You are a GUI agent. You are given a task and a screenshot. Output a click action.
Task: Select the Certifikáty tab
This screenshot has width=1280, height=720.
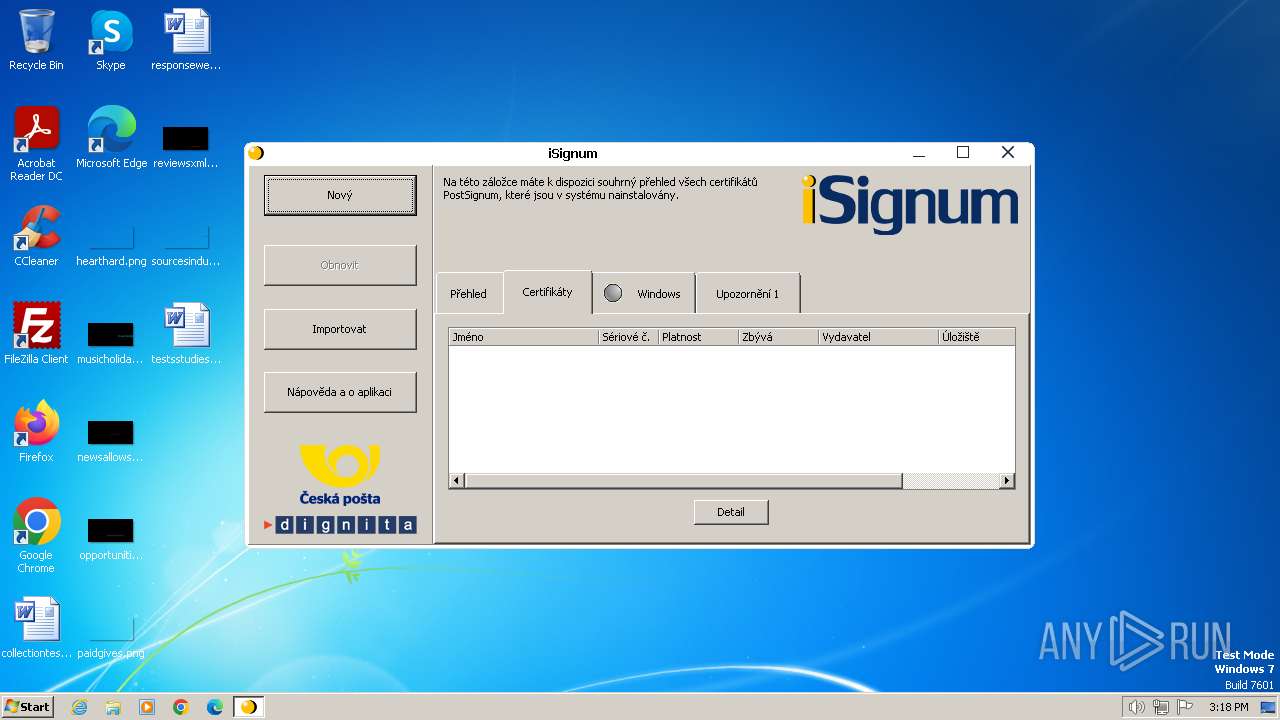547,292
